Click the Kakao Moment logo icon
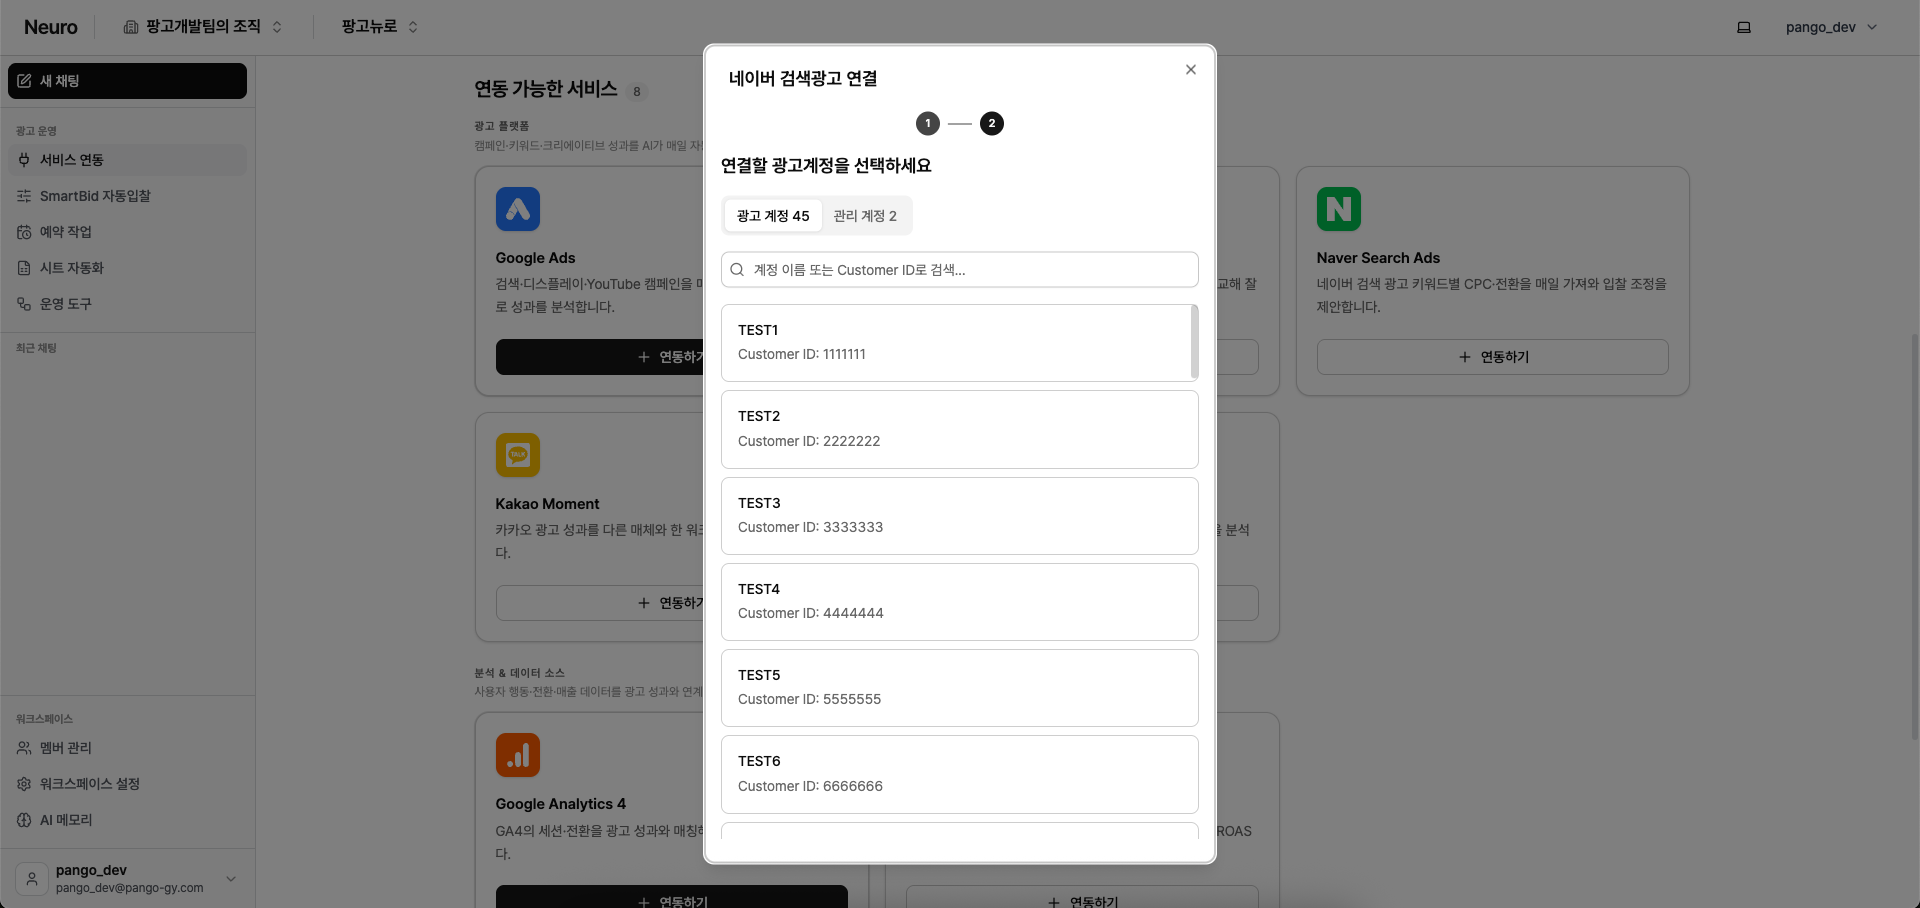1920x908 pixels. click(x=518, y=455)
